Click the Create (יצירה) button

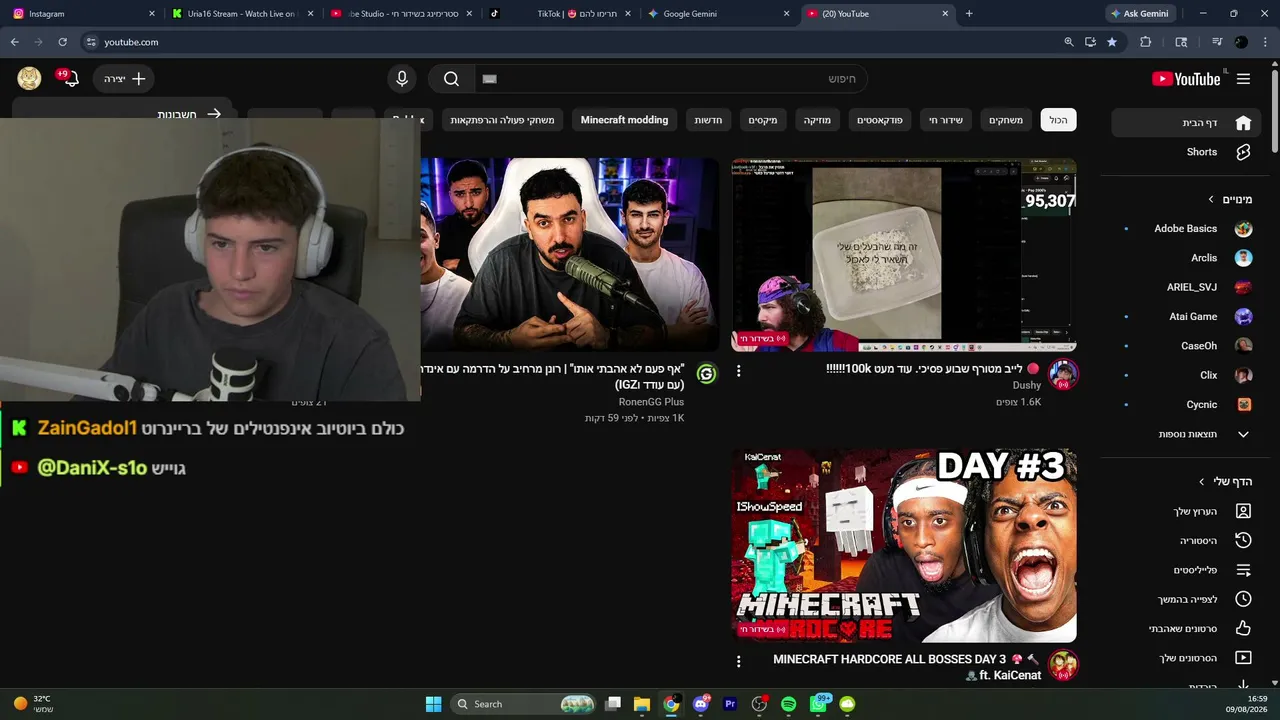coord(125,79)
